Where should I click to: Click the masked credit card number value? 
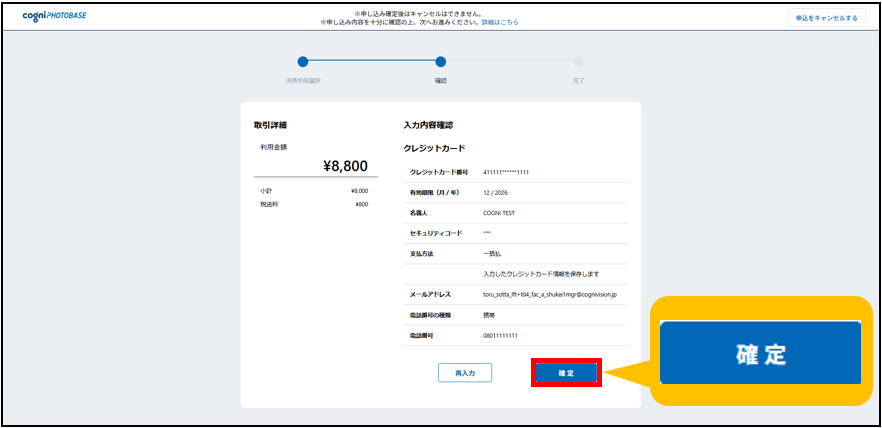(x=506, y=172)
